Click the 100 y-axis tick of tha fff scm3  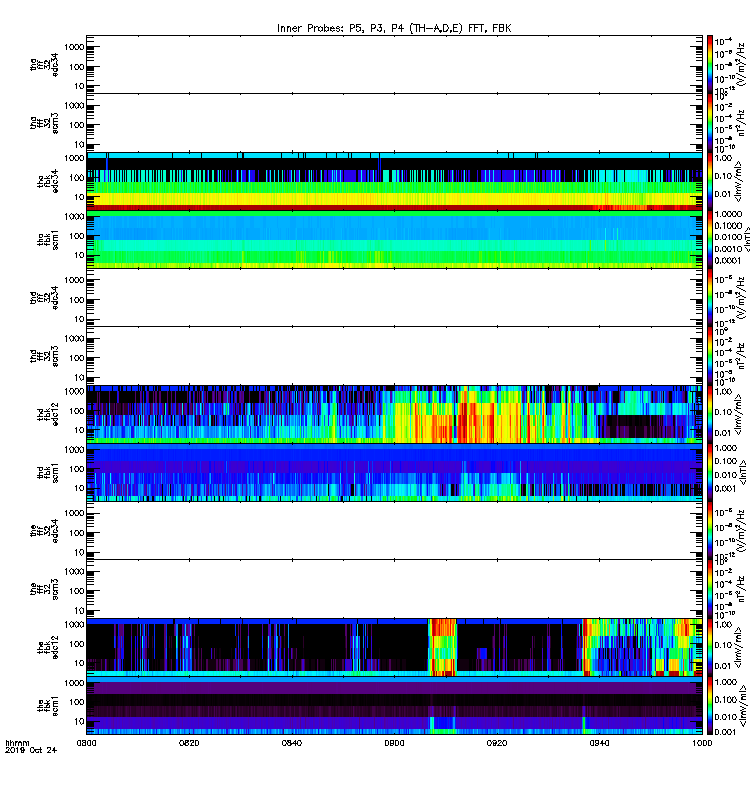click(x=77, y=125)
